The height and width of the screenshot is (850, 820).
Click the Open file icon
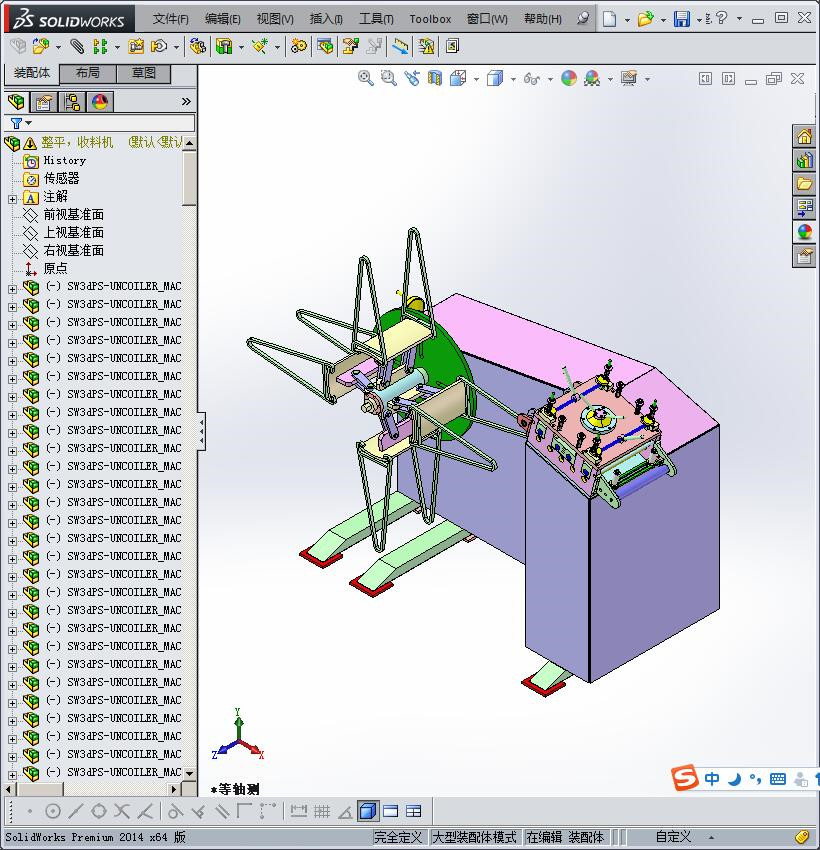point(644,19)
